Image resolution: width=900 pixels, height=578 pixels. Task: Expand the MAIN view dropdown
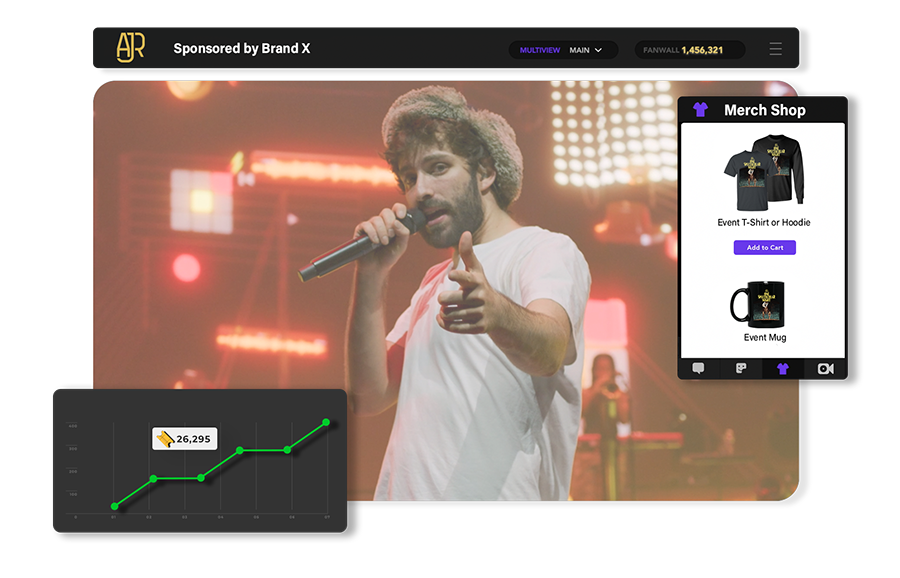[586, 50]
